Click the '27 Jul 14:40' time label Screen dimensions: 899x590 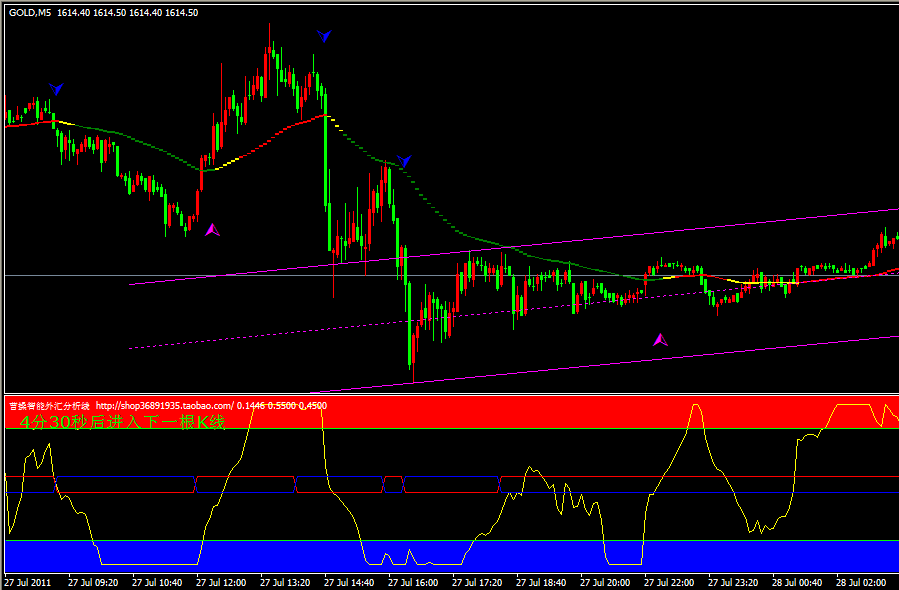coord(349,583)
